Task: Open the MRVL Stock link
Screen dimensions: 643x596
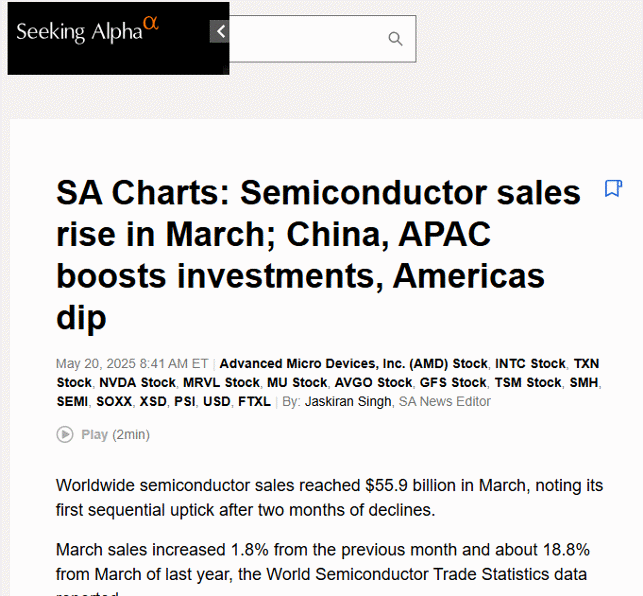Action: (221, 382)
